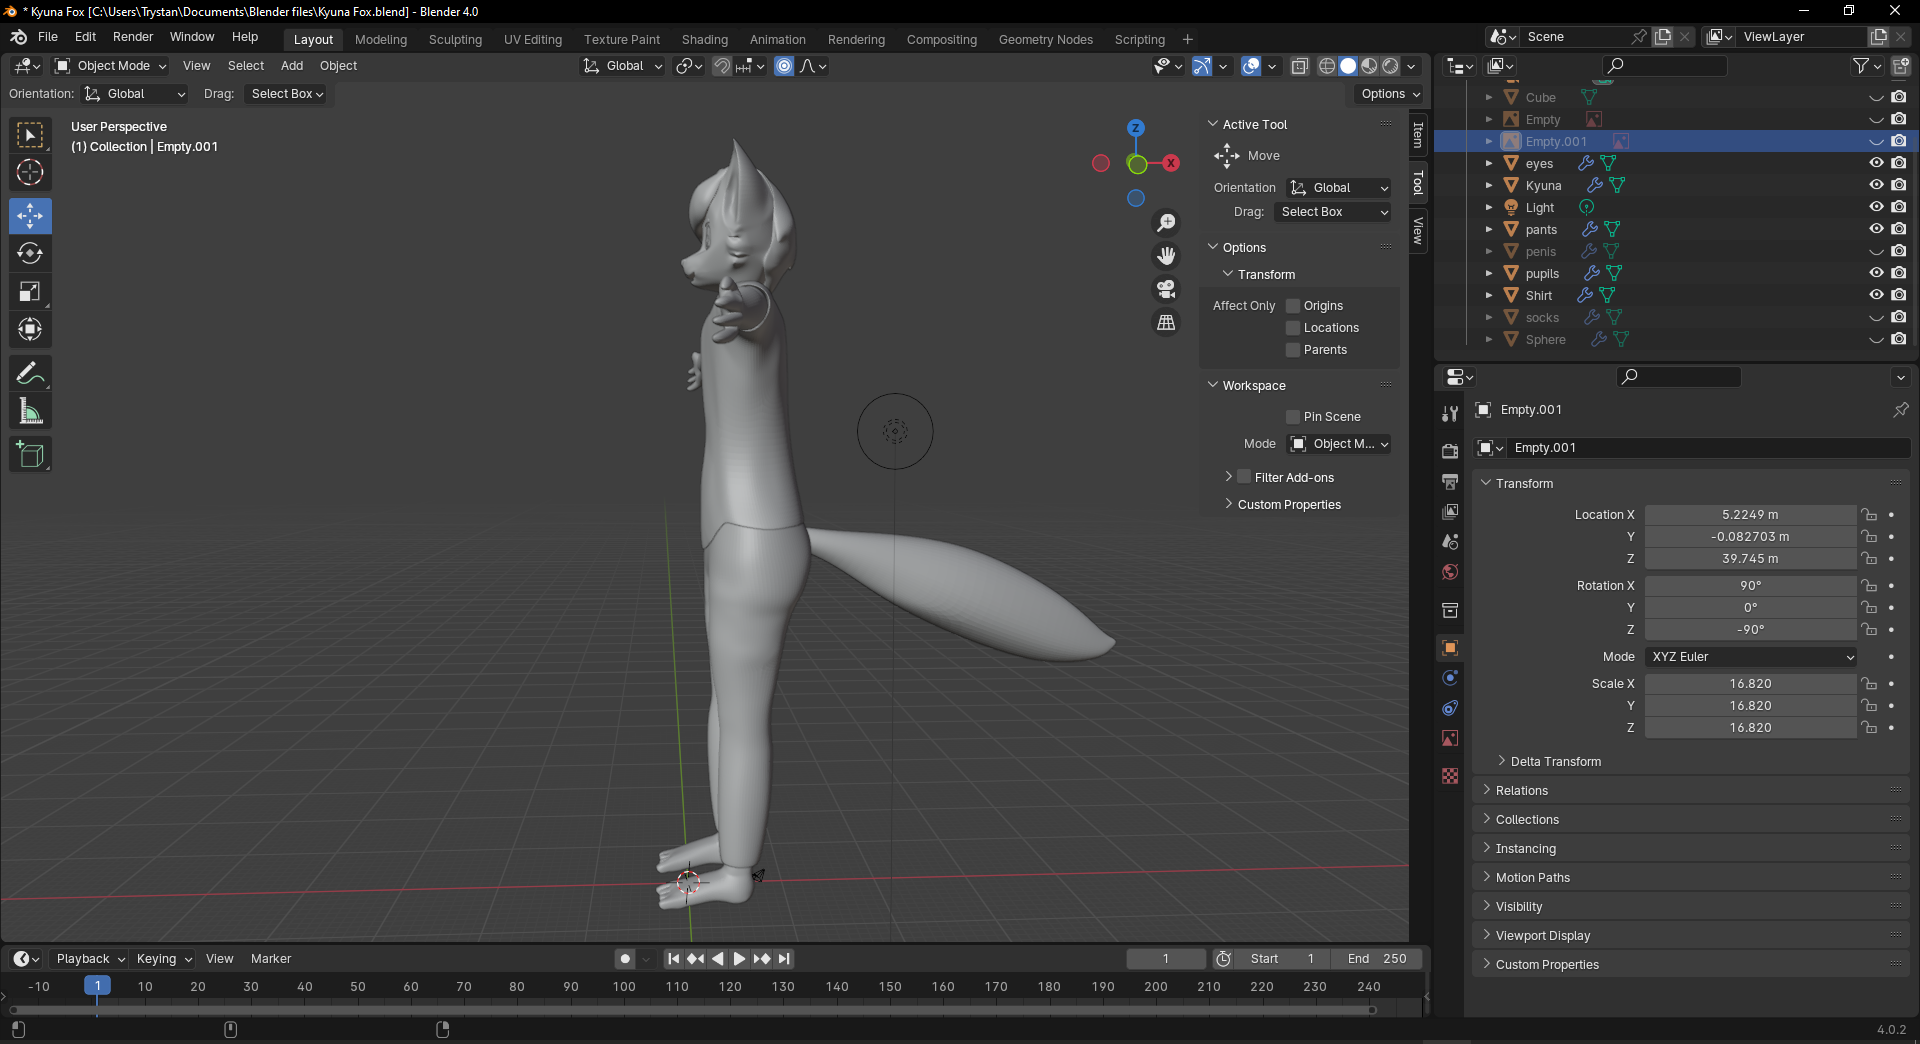
Task: Expand the Viewport Display panel
Action: coord(1542,936)
